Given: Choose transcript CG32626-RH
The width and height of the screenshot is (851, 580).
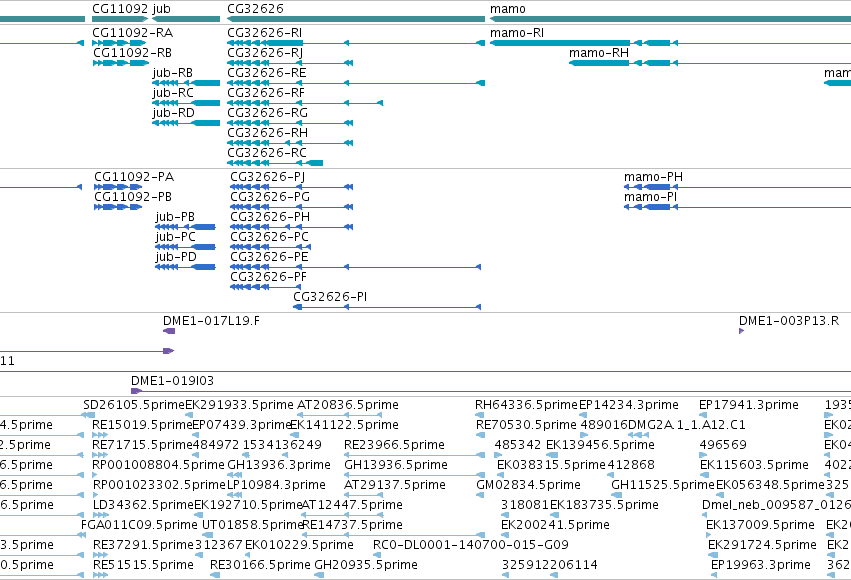Looking at the screenshot, I should tap(268, 133).
